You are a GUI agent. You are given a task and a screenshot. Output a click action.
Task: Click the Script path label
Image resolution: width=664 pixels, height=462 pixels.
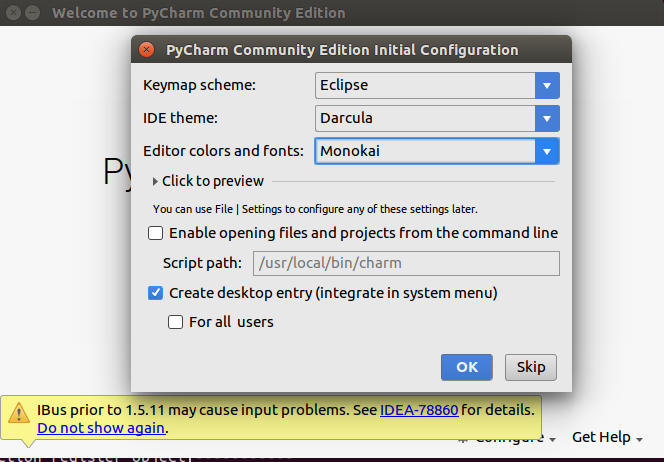tap(202, 263)
